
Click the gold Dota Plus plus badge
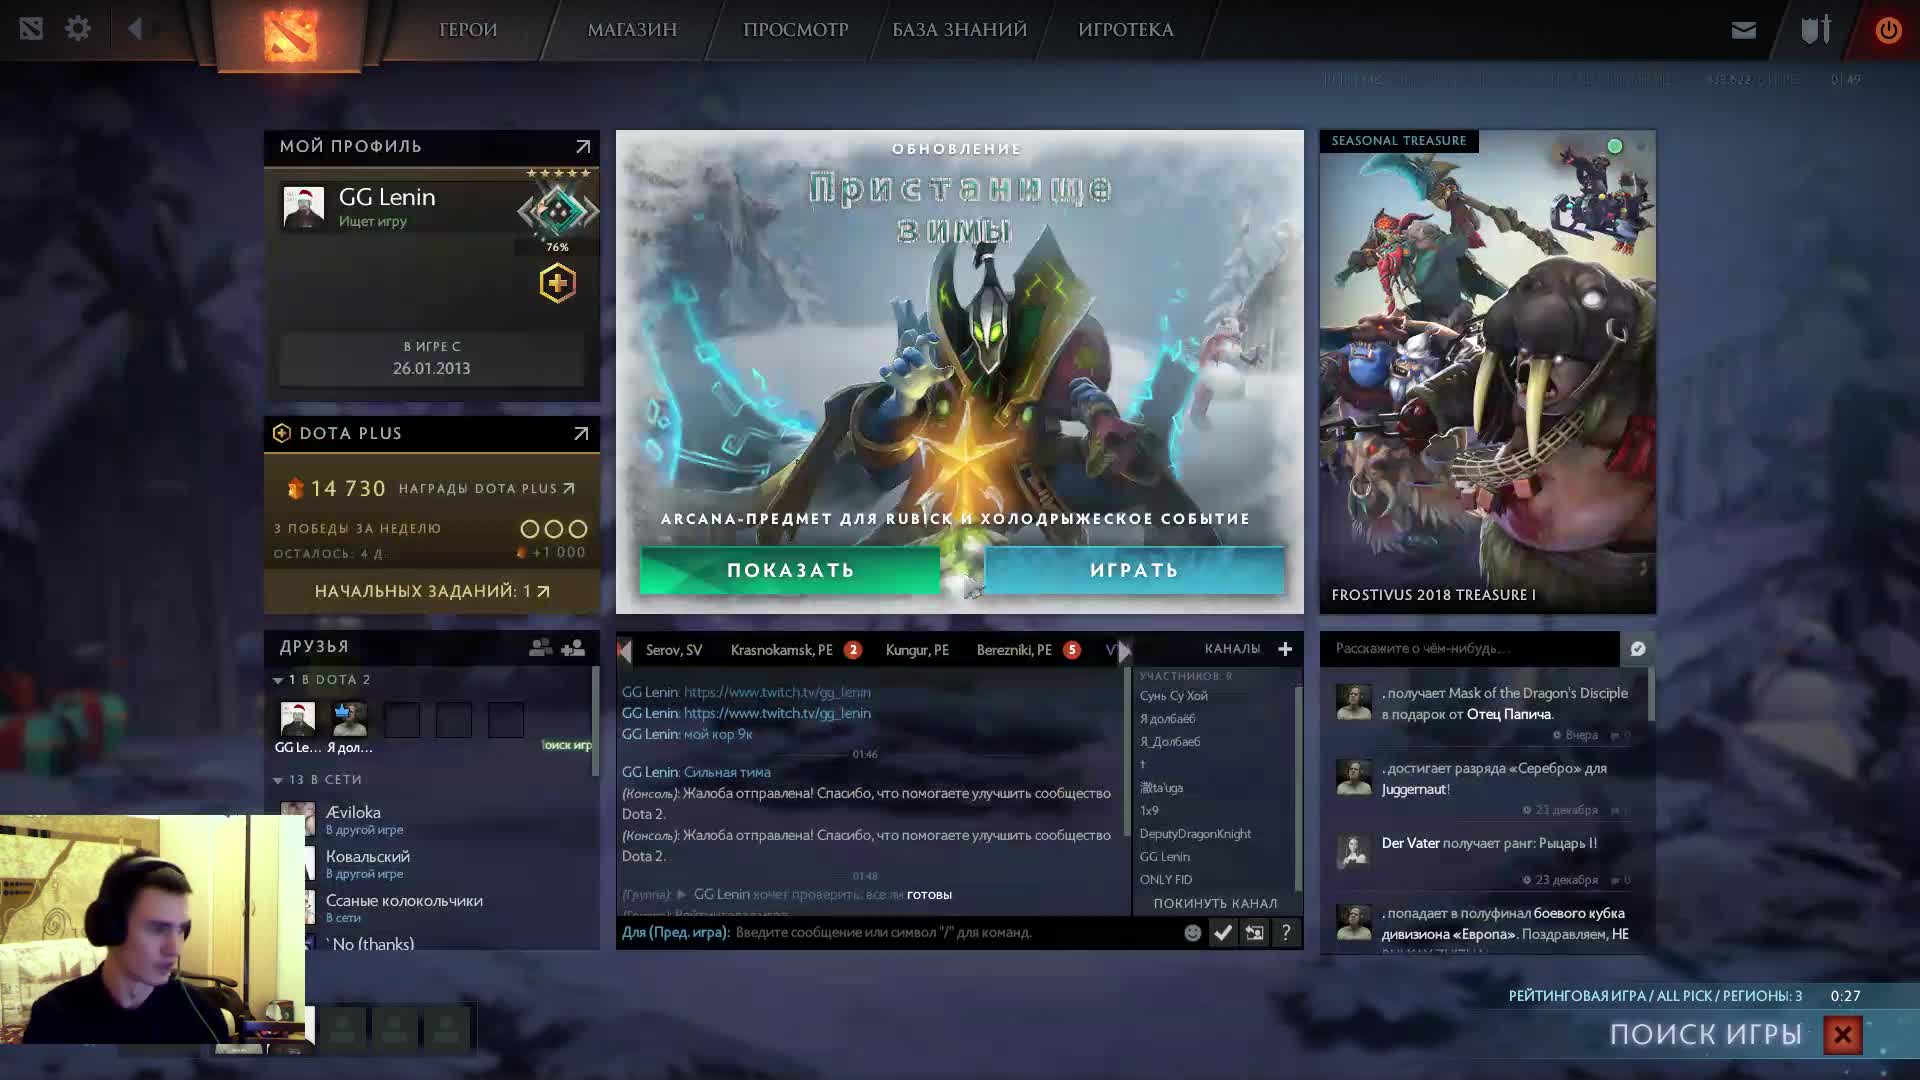[557, 284]
